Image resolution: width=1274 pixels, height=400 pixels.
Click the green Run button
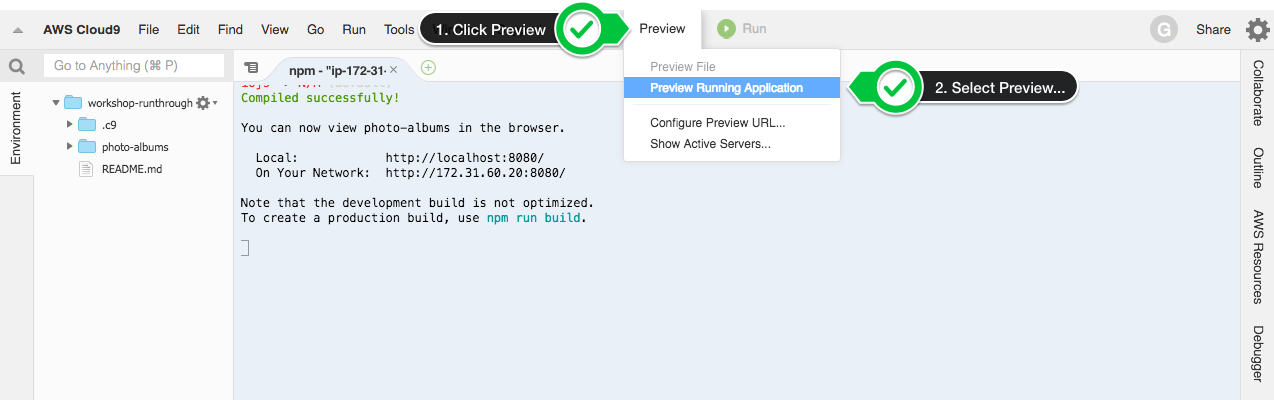tap(742, 29)
